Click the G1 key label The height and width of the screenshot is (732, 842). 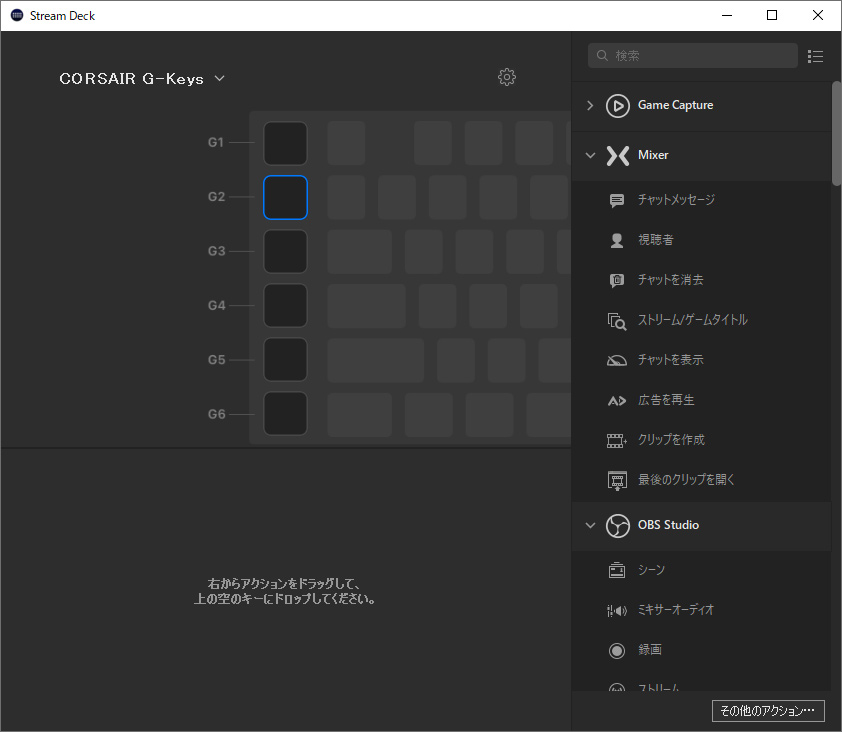click(215, 142)
